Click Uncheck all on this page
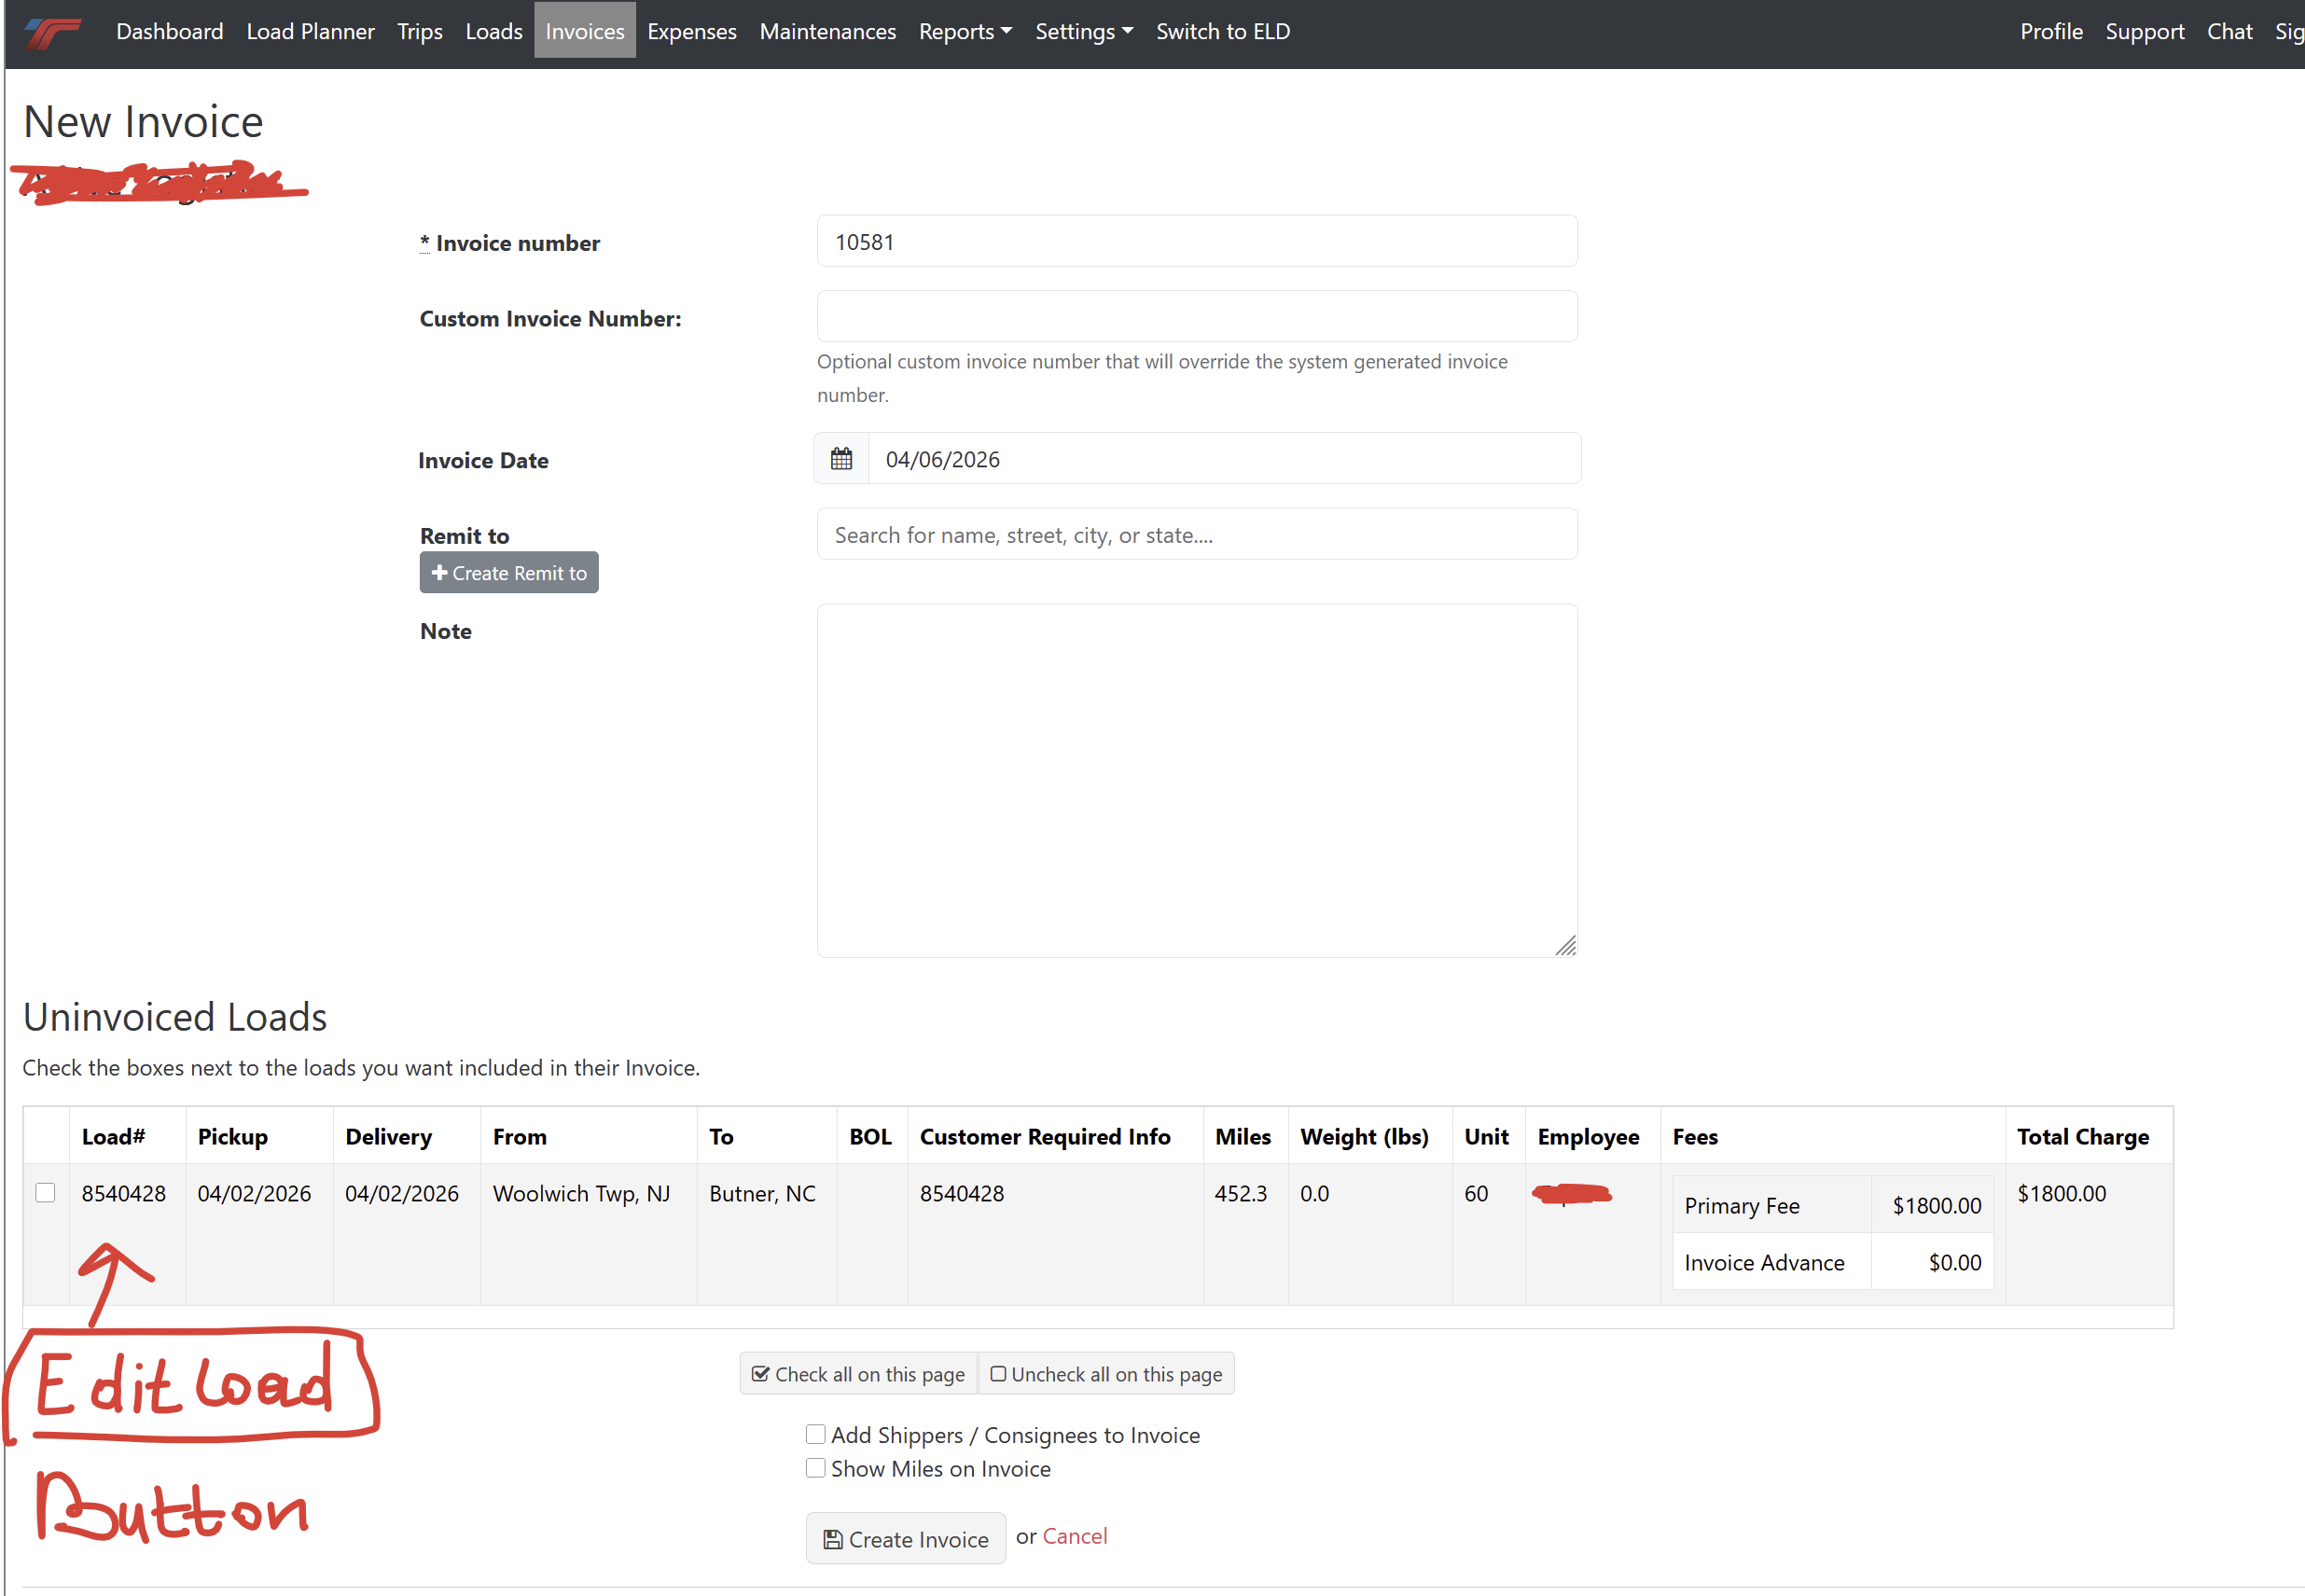The image size is (2305, 1596). pyautogui.click(x=1106, y=1374)
